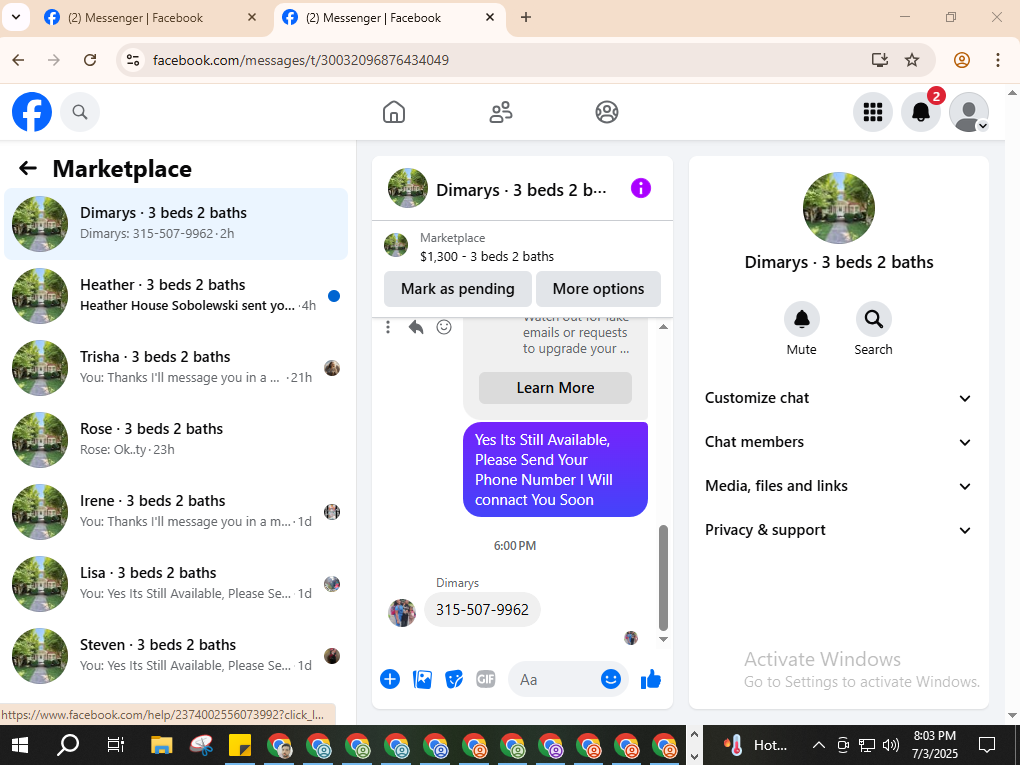1020x765 pixels.
Task: Open the purple conversation information icon
Action: [x=641, y=189]
